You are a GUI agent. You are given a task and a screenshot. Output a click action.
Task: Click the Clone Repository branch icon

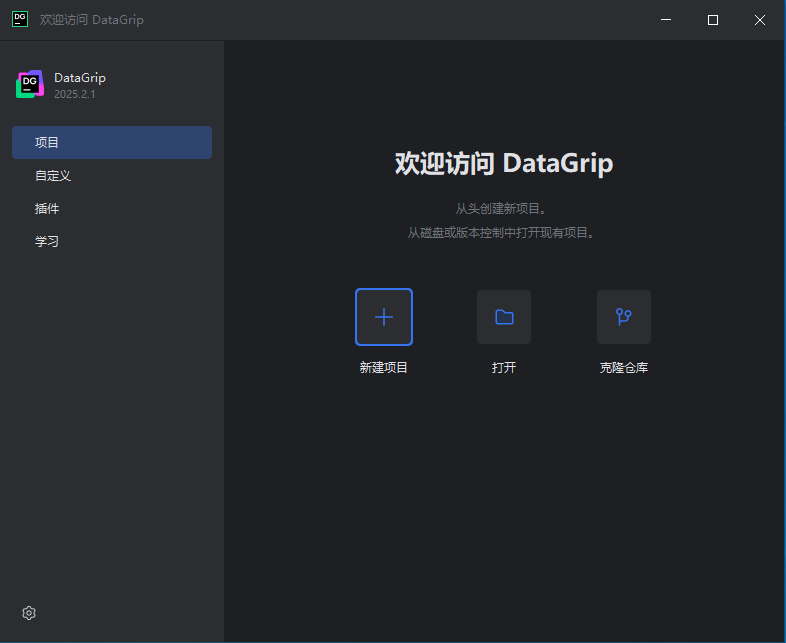click(x=624, y=317)
